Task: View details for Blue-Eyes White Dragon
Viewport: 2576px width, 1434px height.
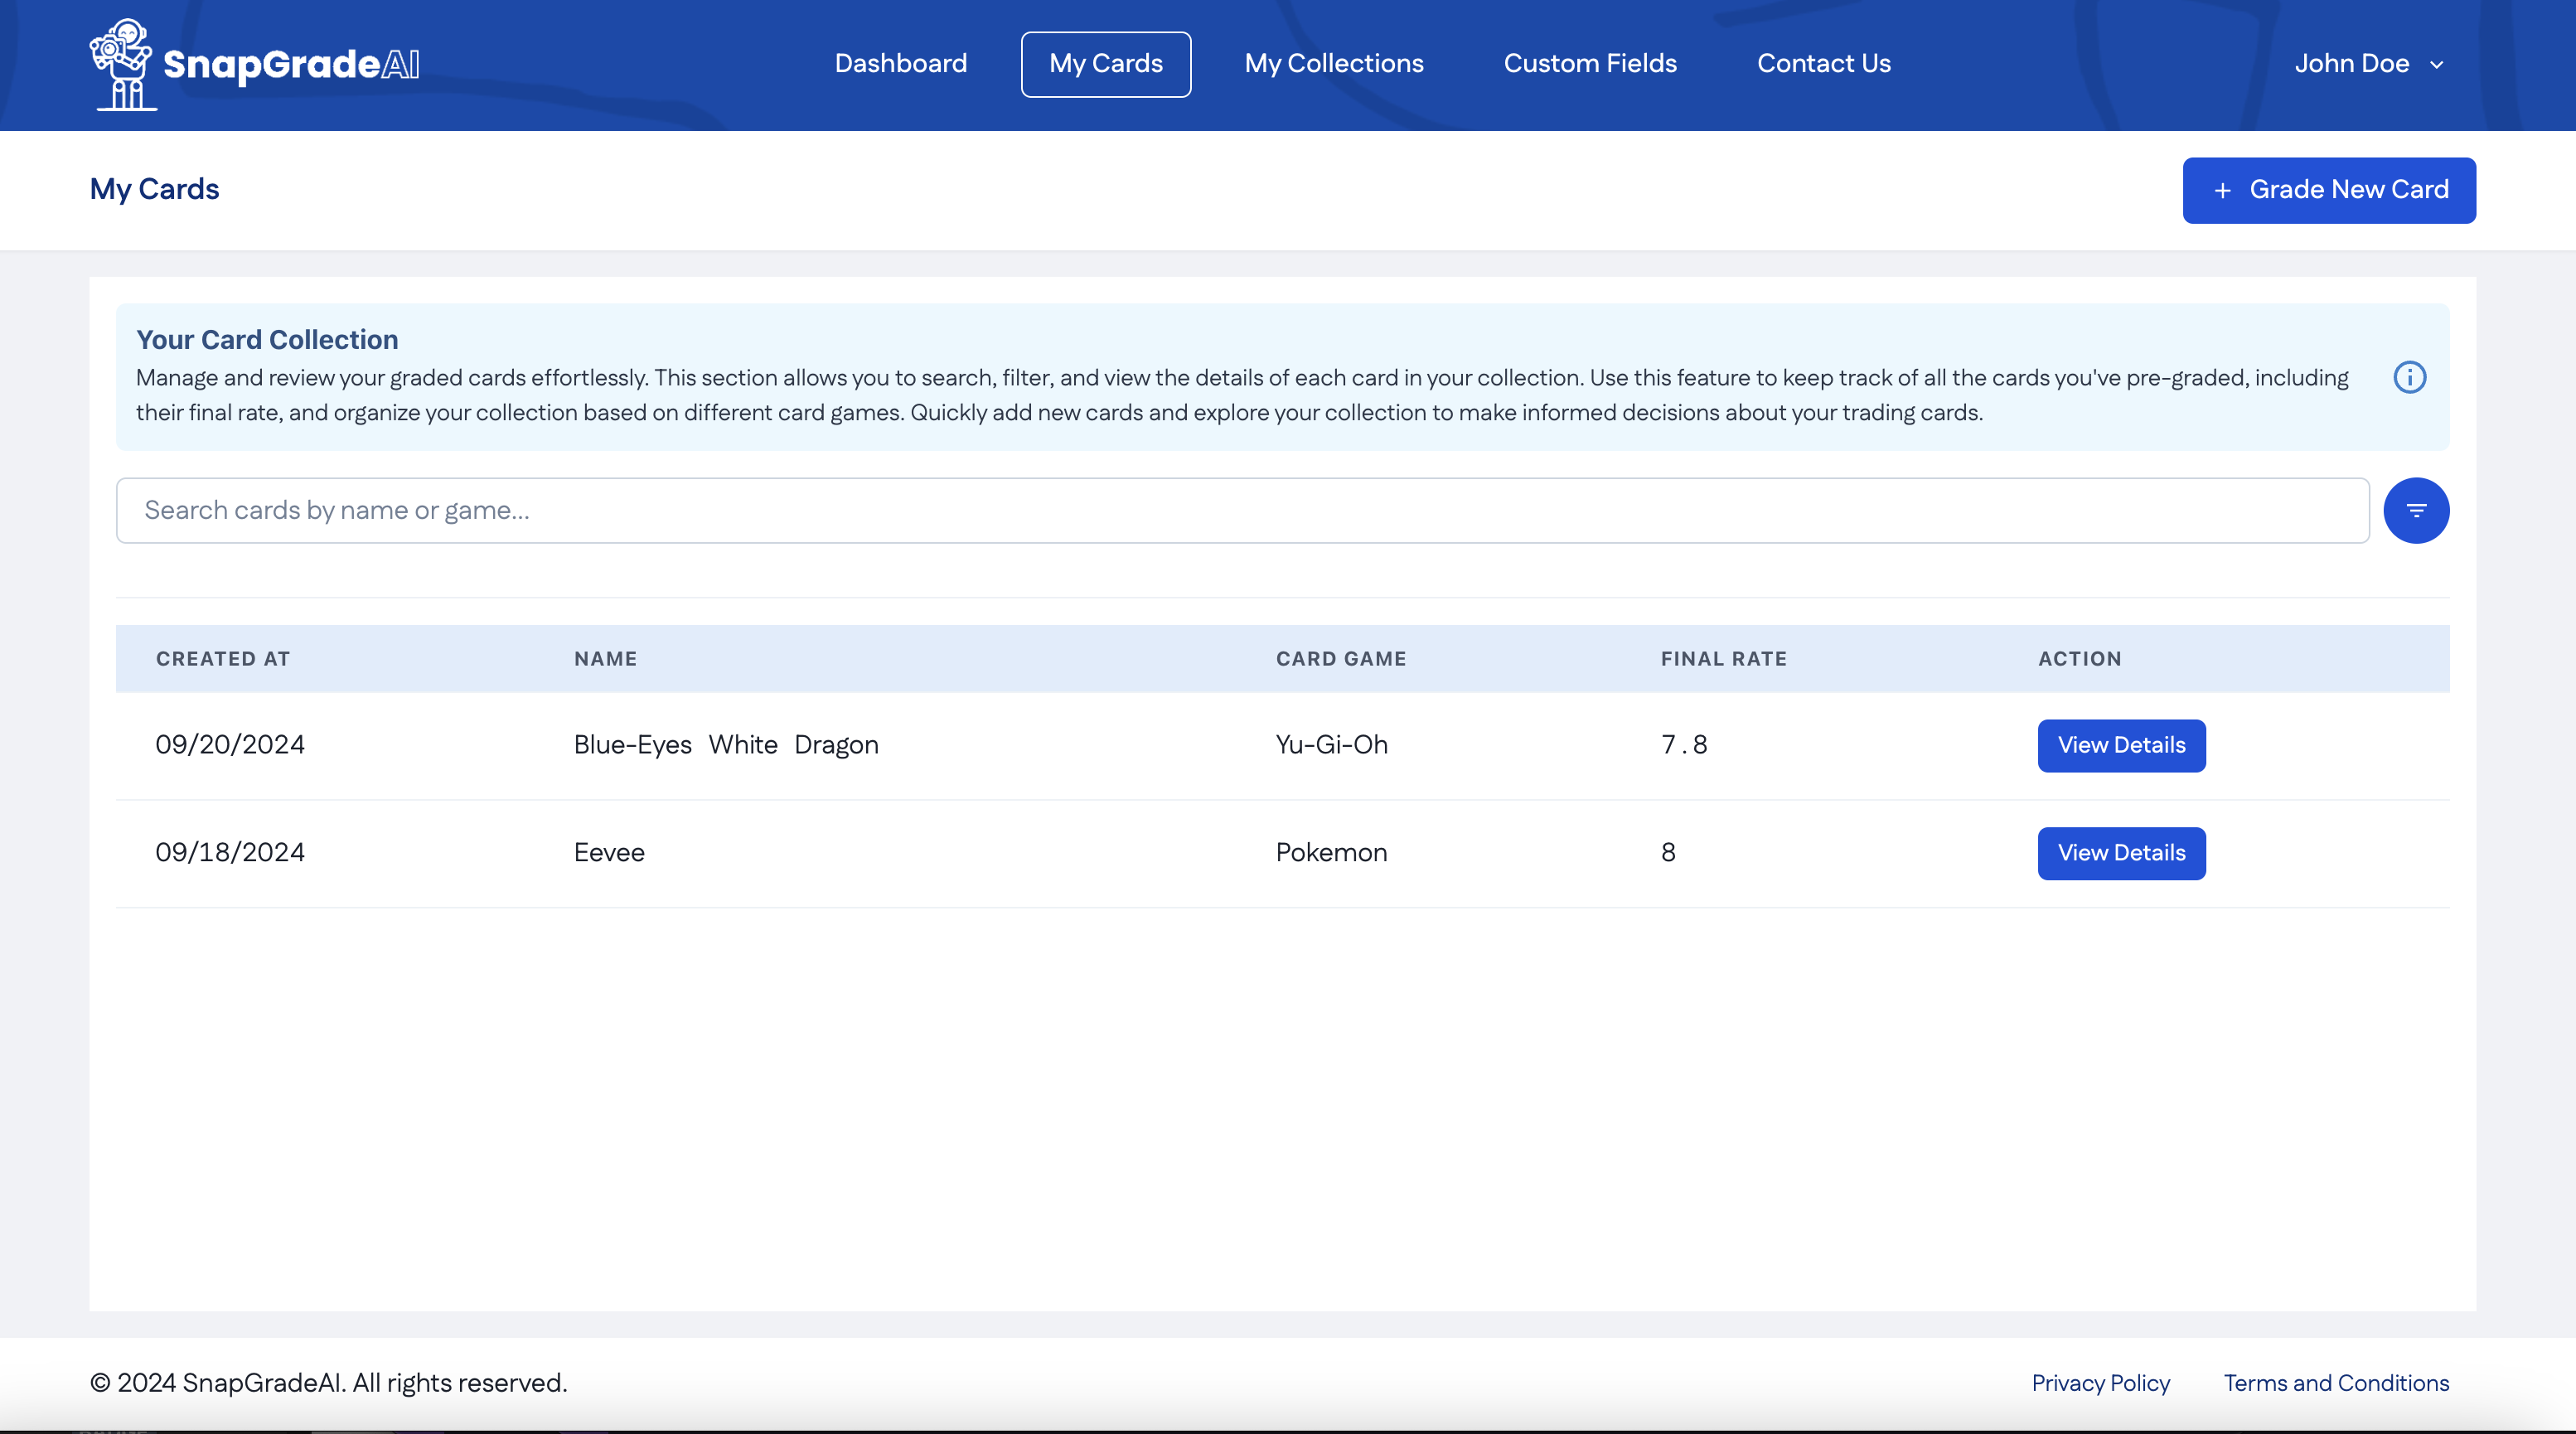Action: pyautogui.click(x=2120, y=745)
